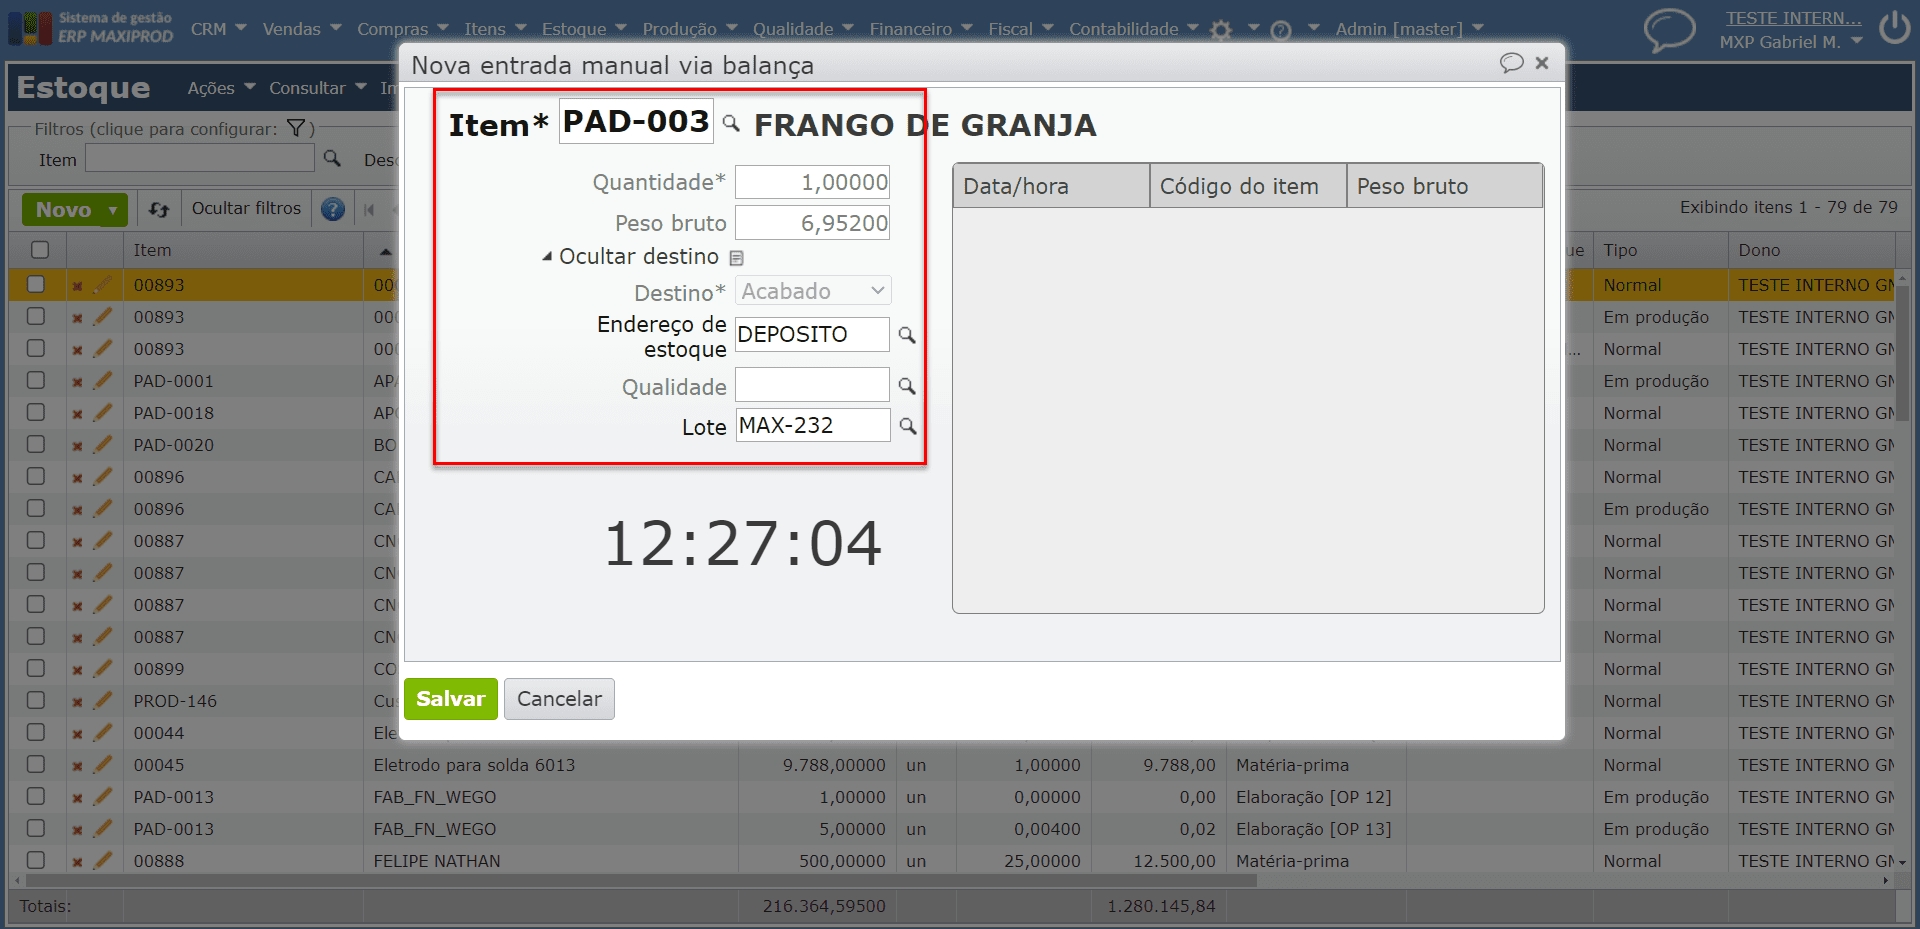Open the MXP Gabriel M. user dropdown
This screenshot has height=929, width=1920.
(x=1791, y=42)
